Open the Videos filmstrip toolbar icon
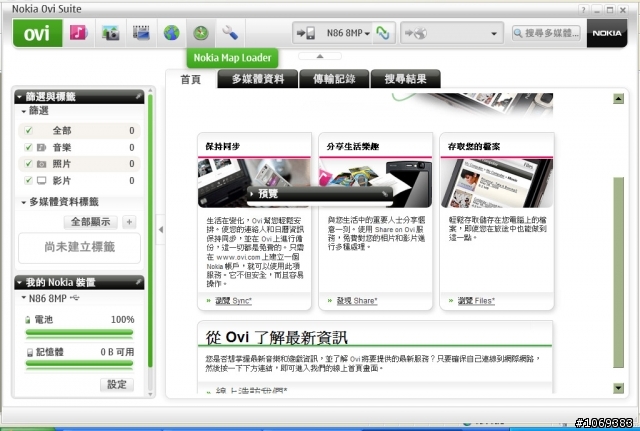 [x=141, y=33]
